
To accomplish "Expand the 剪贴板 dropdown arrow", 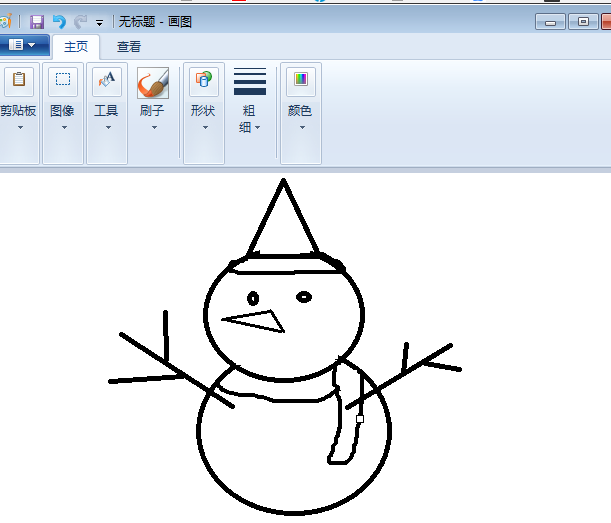I will pos(20,127).
